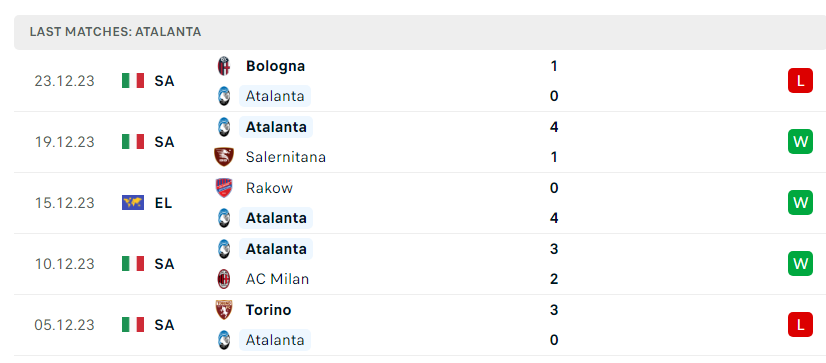The width and height of the screenshot is (826, 363).
Task: Click the Torino club crest icon
Action: tap(224, 310)
